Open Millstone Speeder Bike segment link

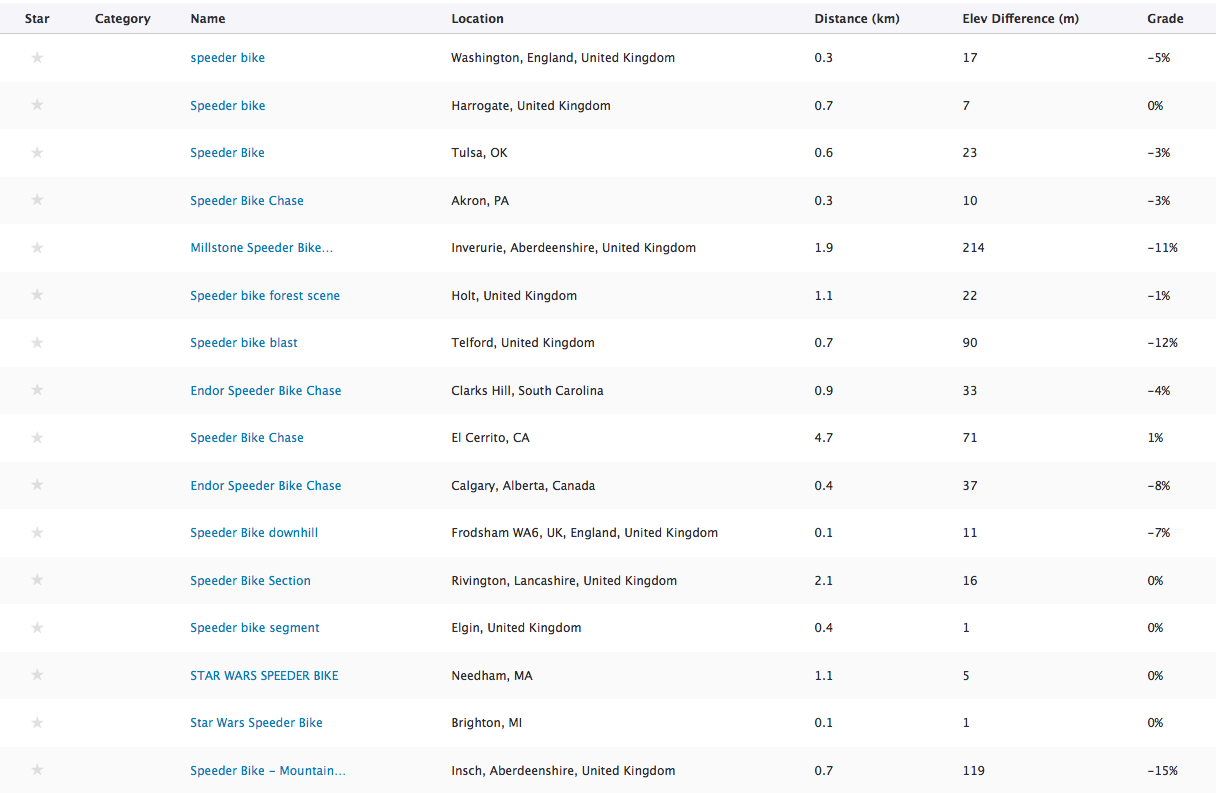point(261,248)
